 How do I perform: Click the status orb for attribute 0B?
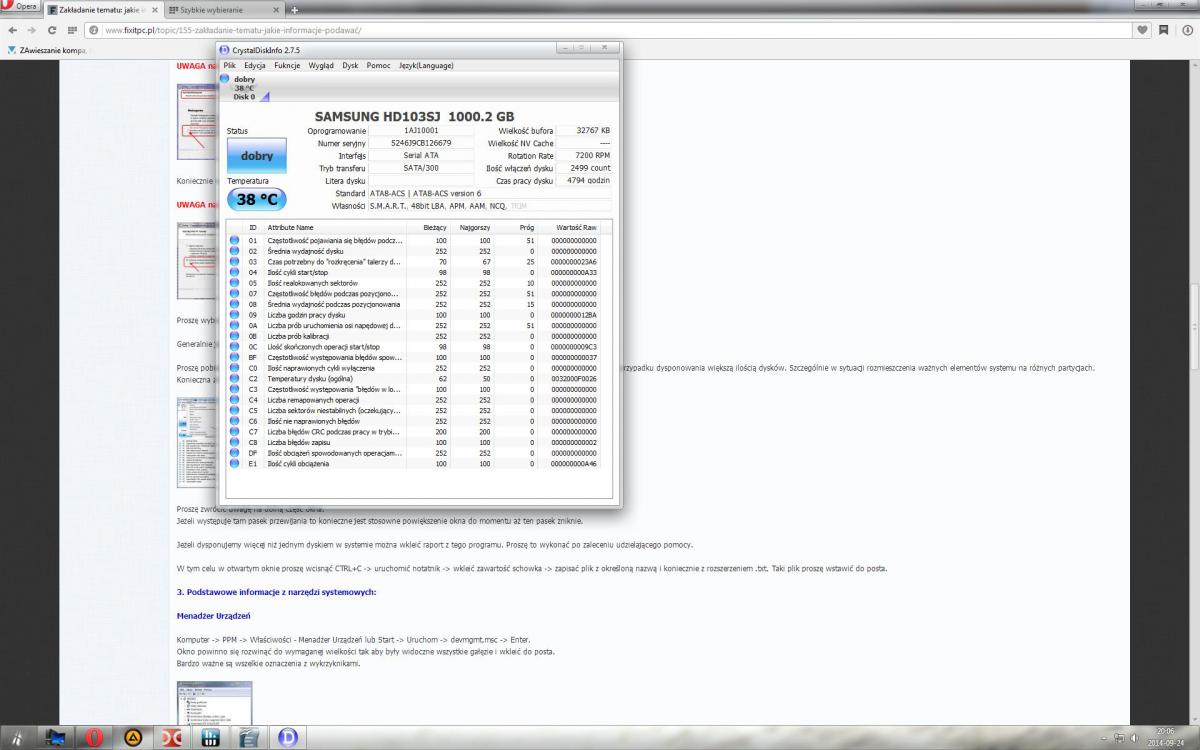[234, 336]
